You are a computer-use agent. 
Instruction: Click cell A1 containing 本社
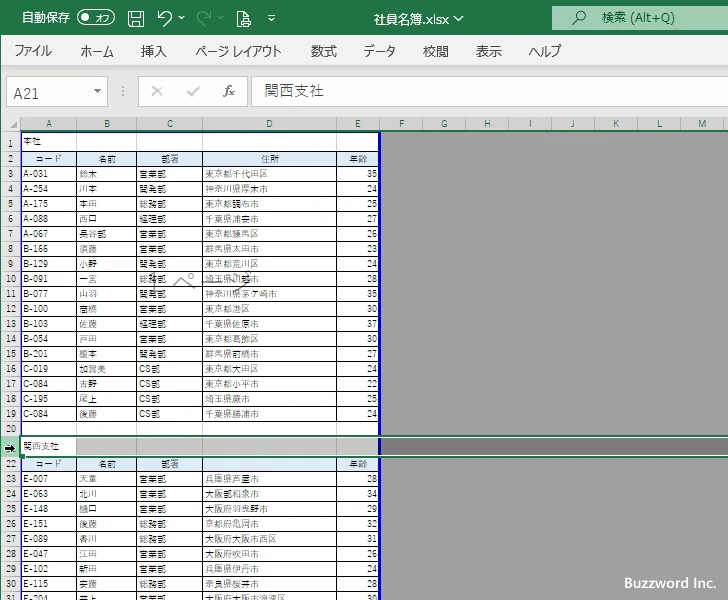(x=49, y=142)
